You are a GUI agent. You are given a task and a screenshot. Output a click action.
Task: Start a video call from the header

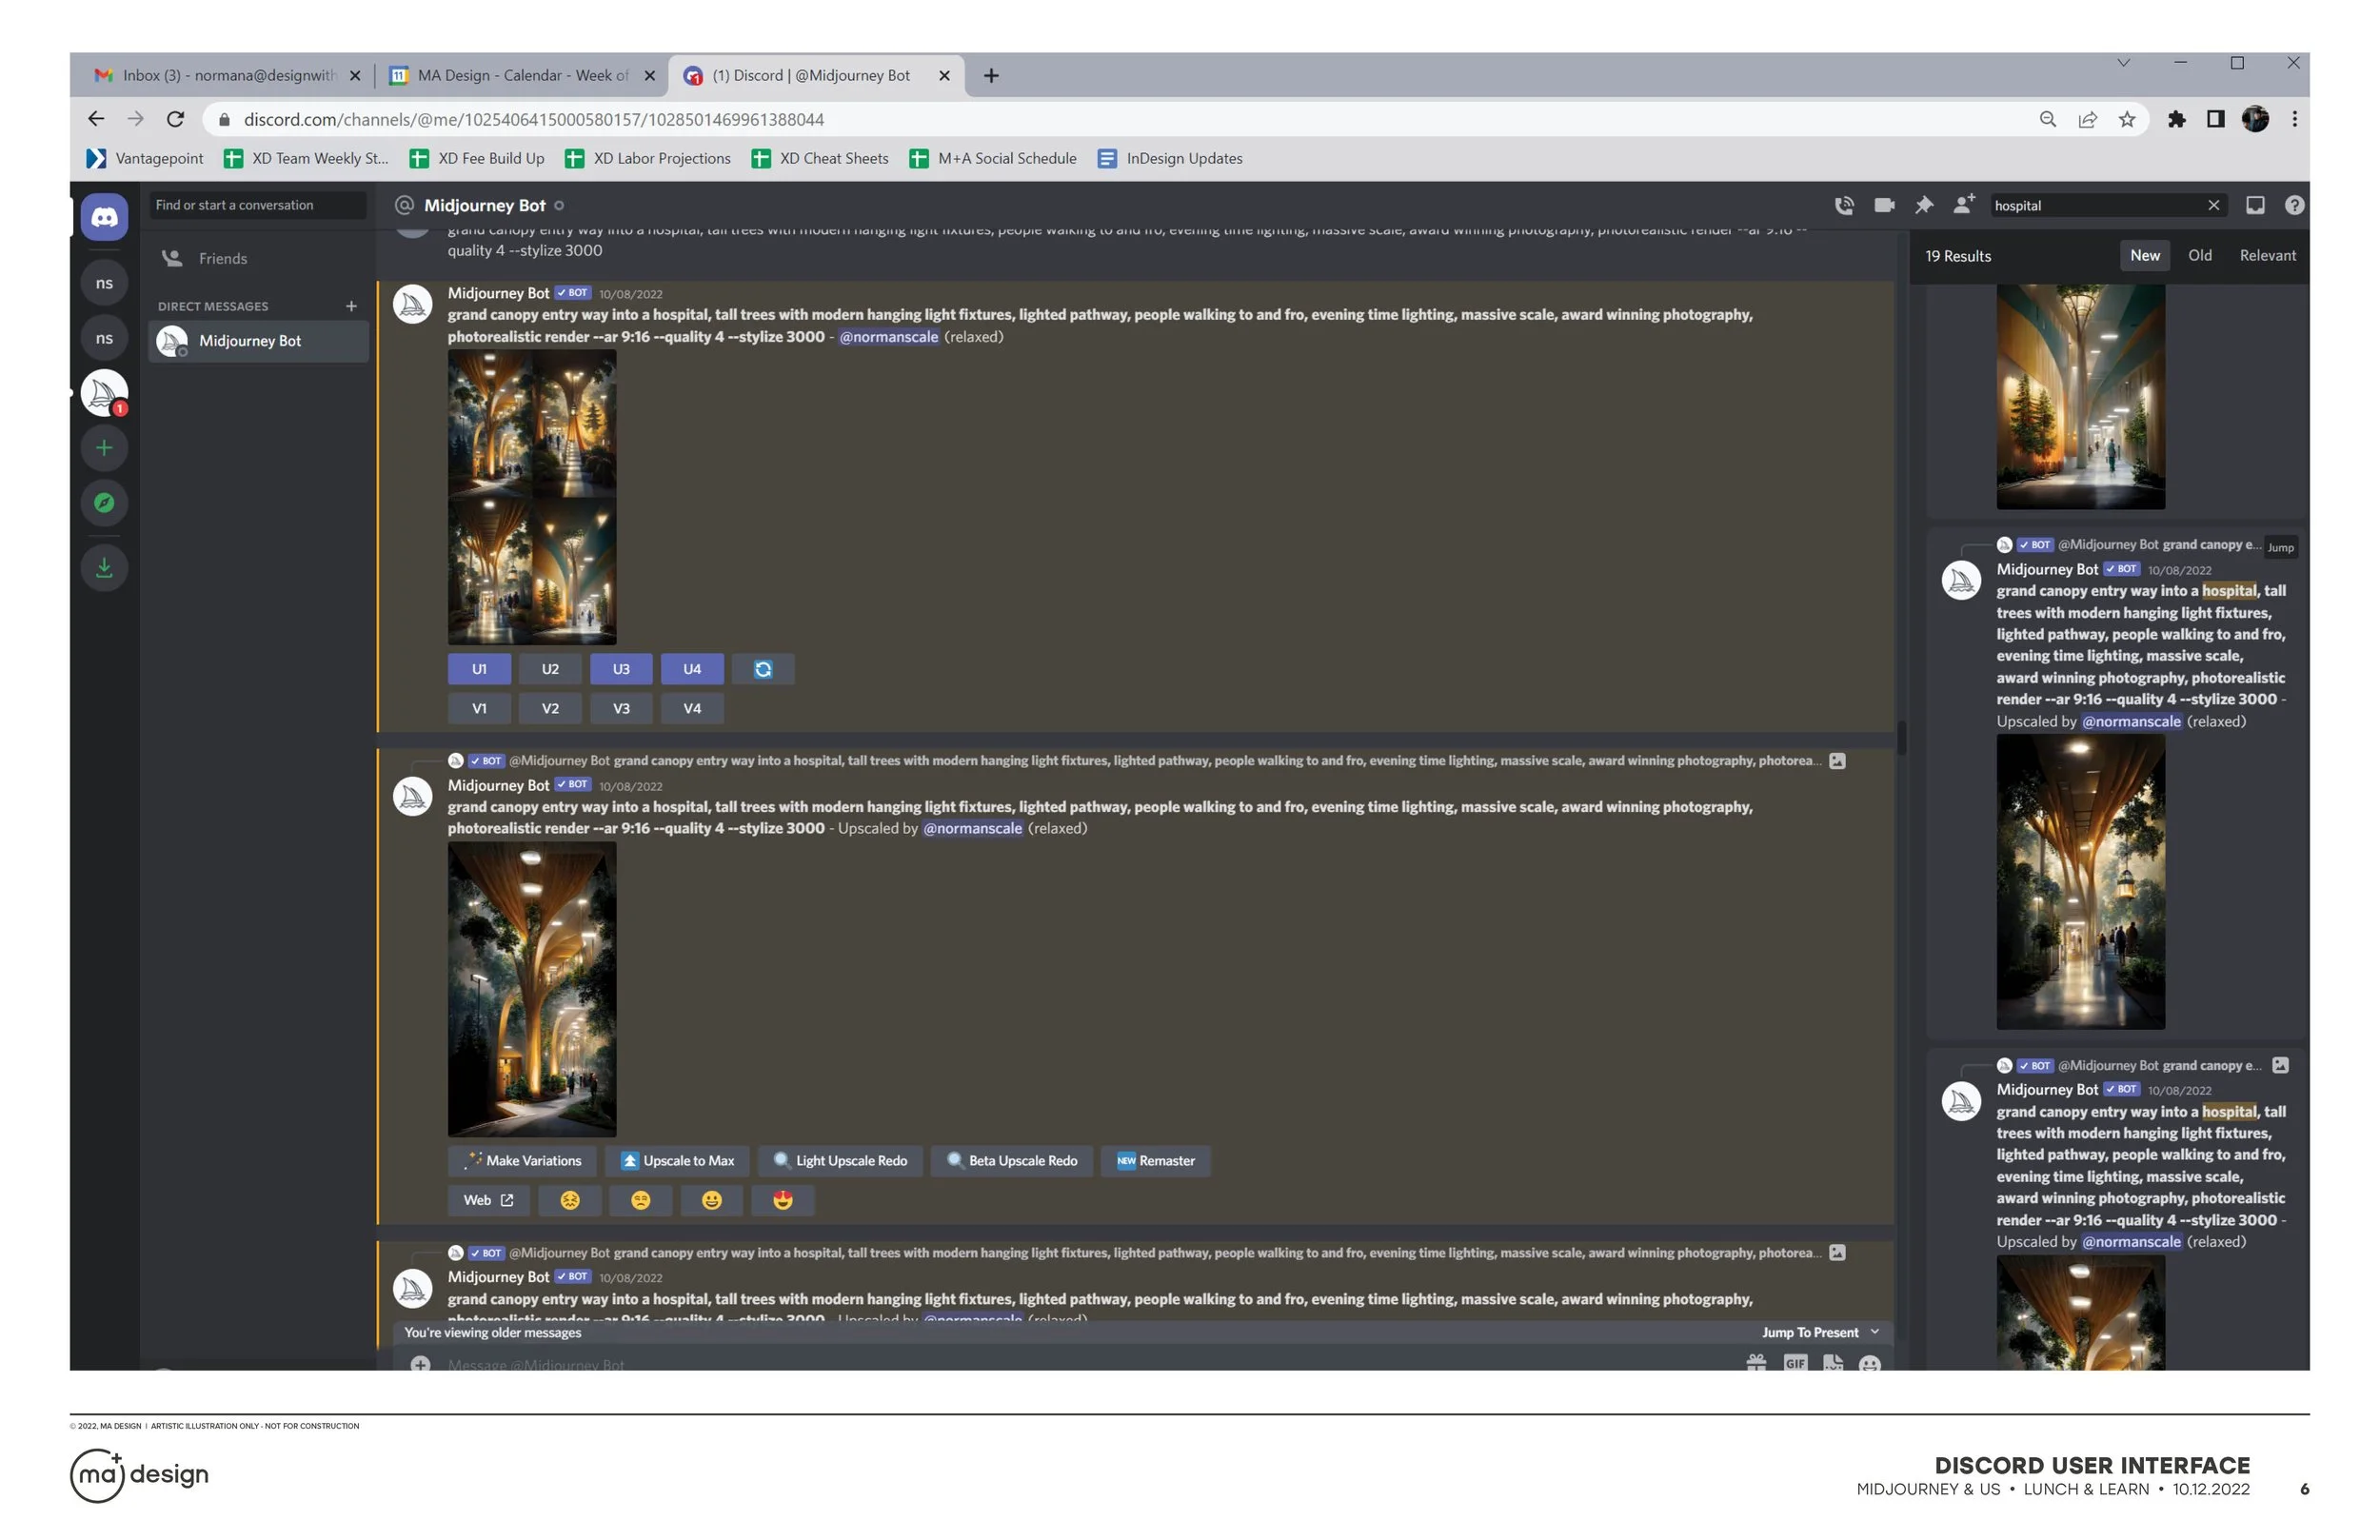pyautogui.click(x=1884, y=205)
